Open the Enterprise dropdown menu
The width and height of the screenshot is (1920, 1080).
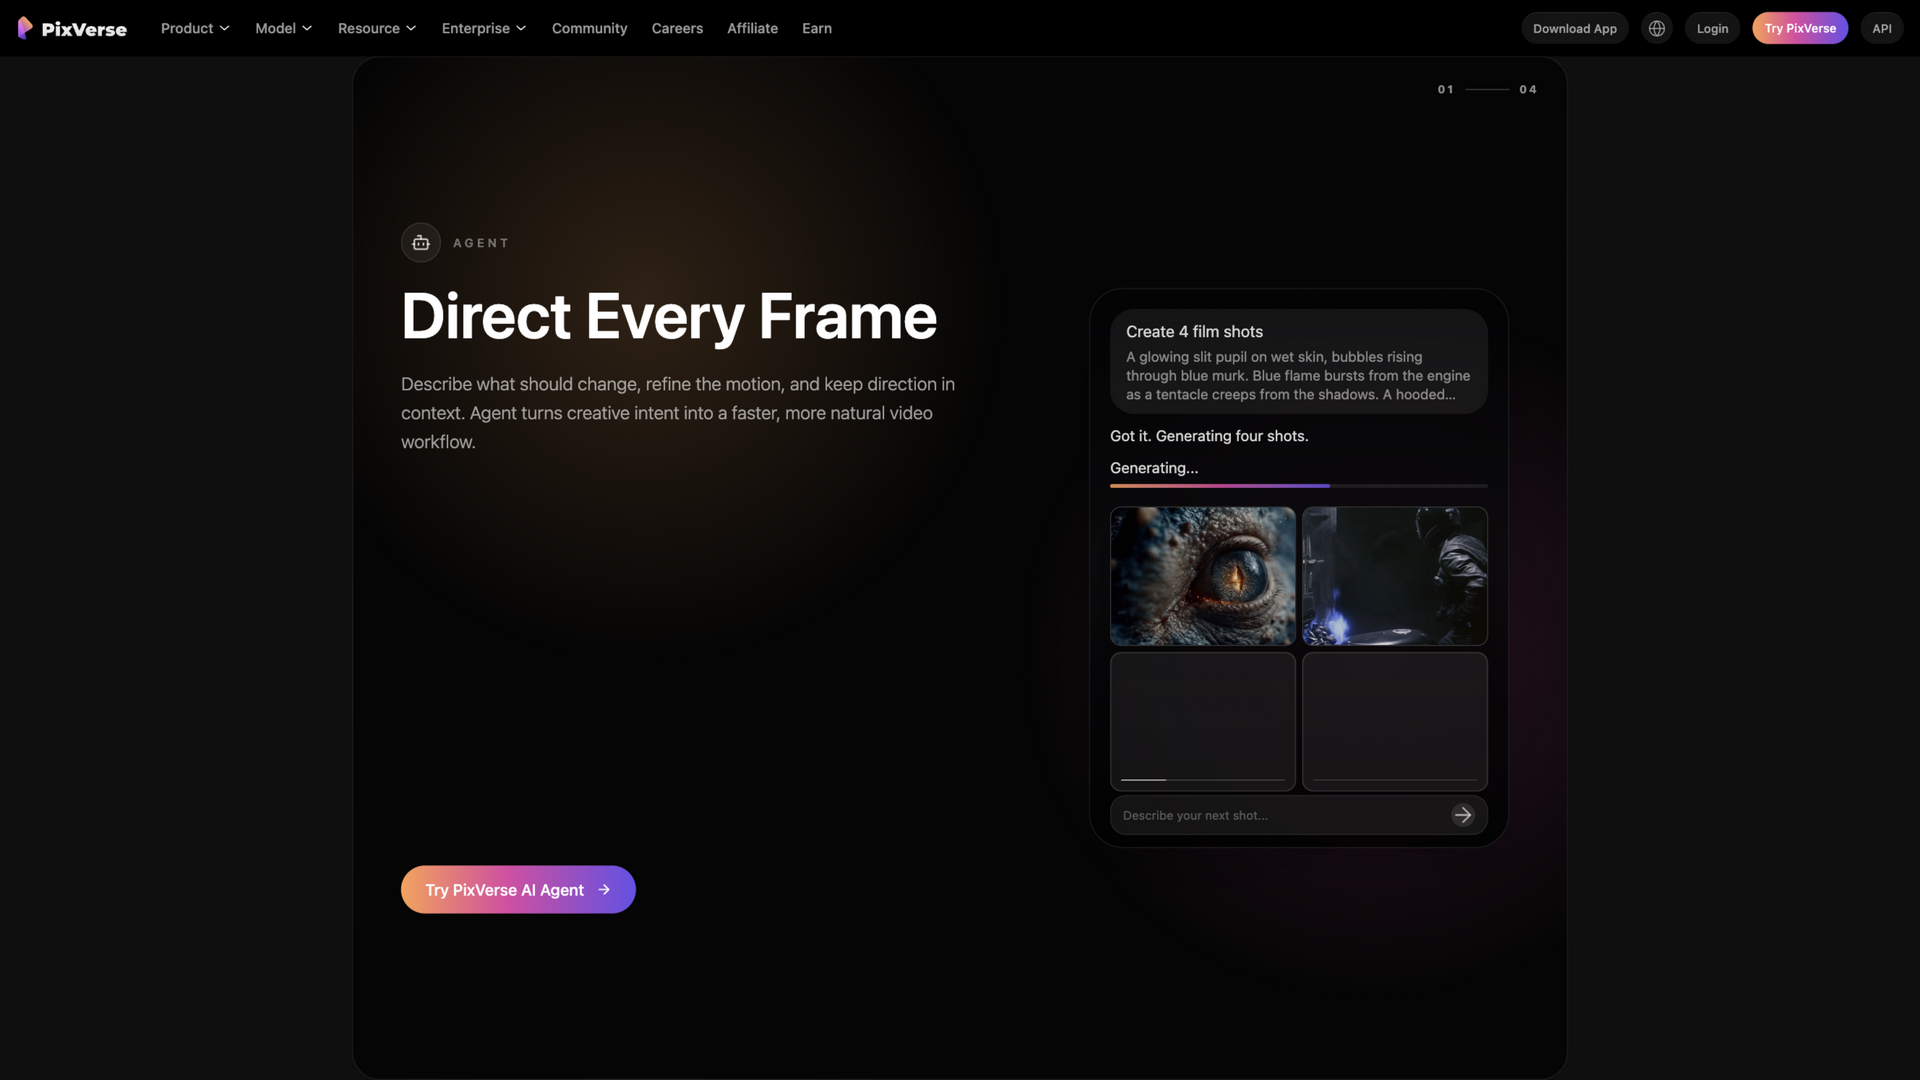(x=484, y=28)
